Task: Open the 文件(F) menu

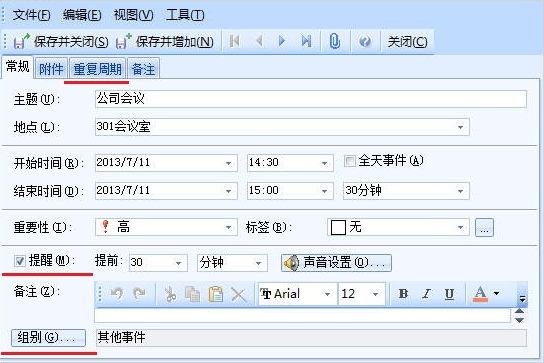Action: point(31,15)
